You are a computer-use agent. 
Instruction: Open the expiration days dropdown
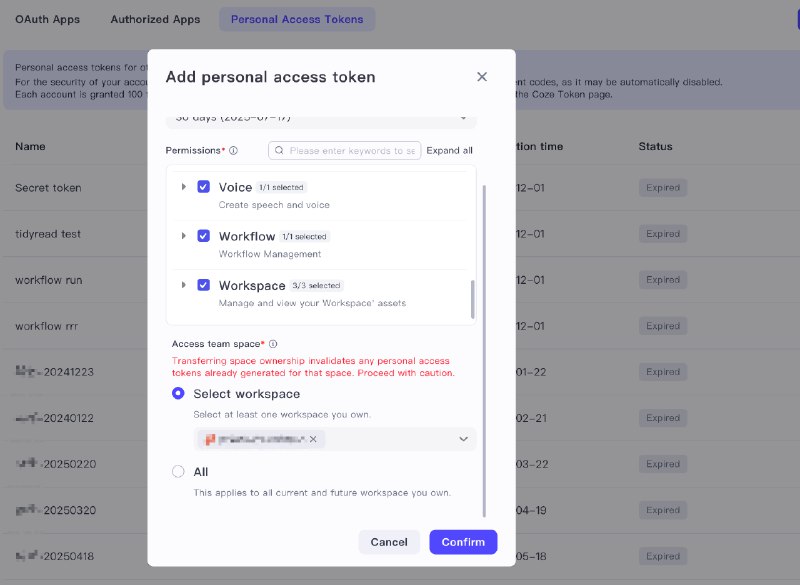point(321,119)
